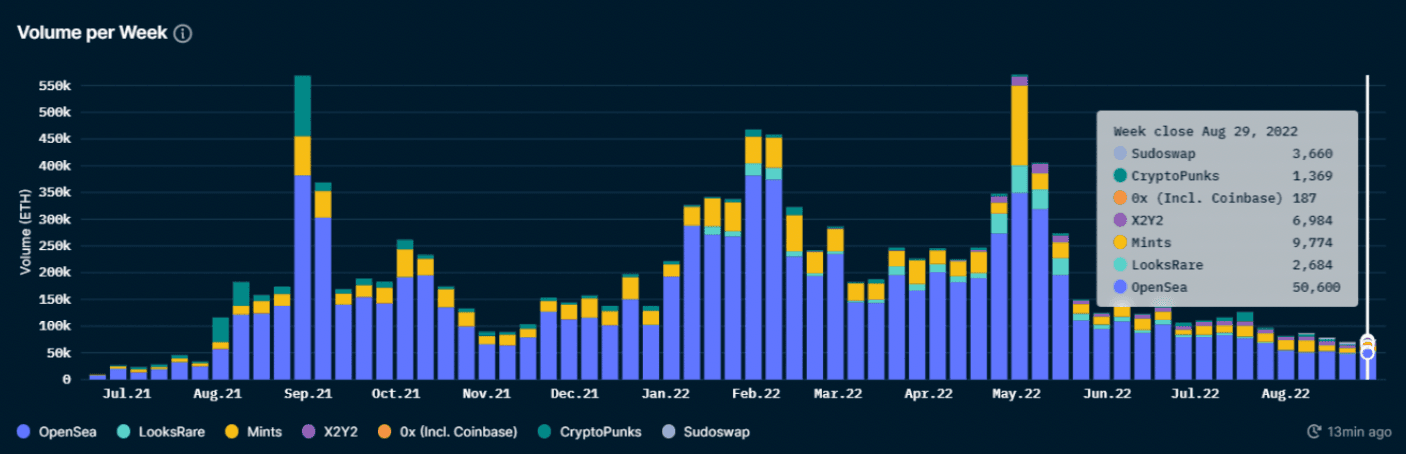Click the Sep.21 x-axis label
Screen dimensions: 1406x454
click(309, 394)
